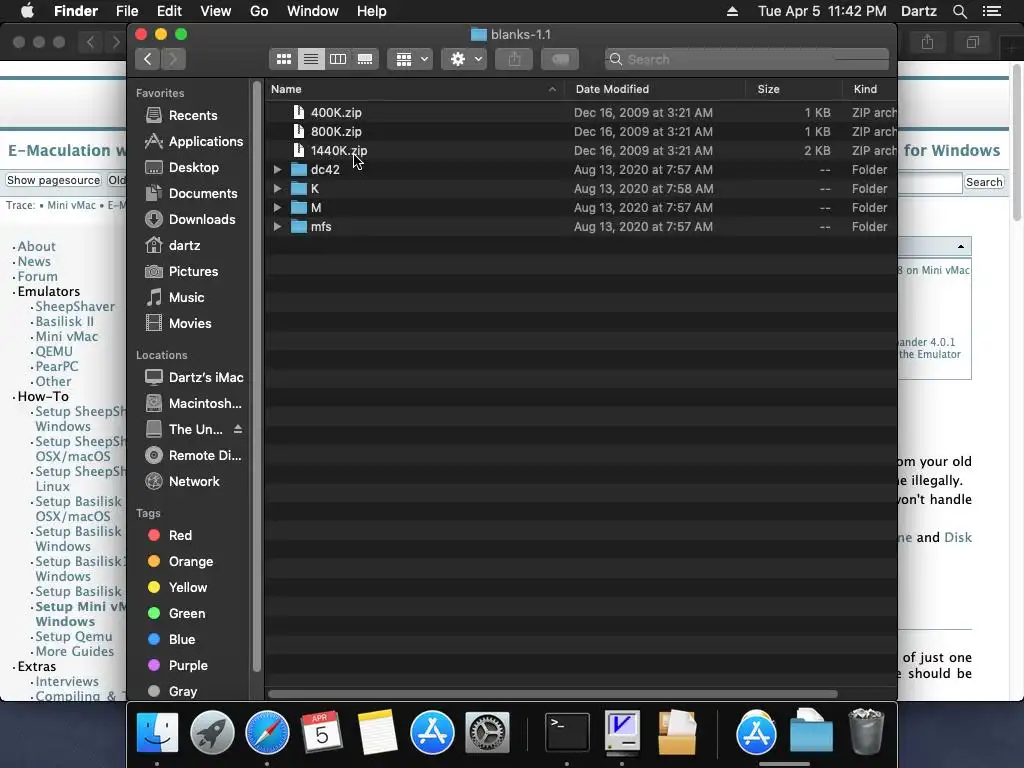
Task: Open the Help menu
Action: pyautogui.click(x=372, y=11)
